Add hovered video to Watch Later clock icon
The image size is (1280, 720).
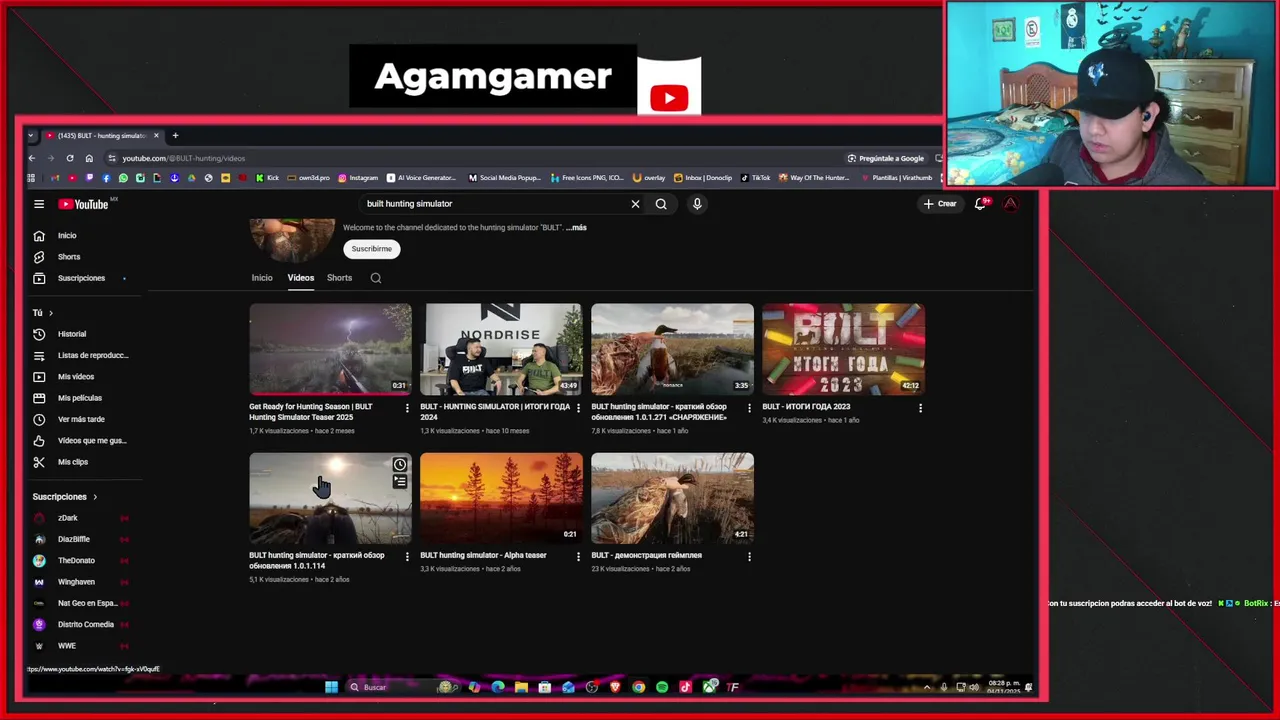400,464
